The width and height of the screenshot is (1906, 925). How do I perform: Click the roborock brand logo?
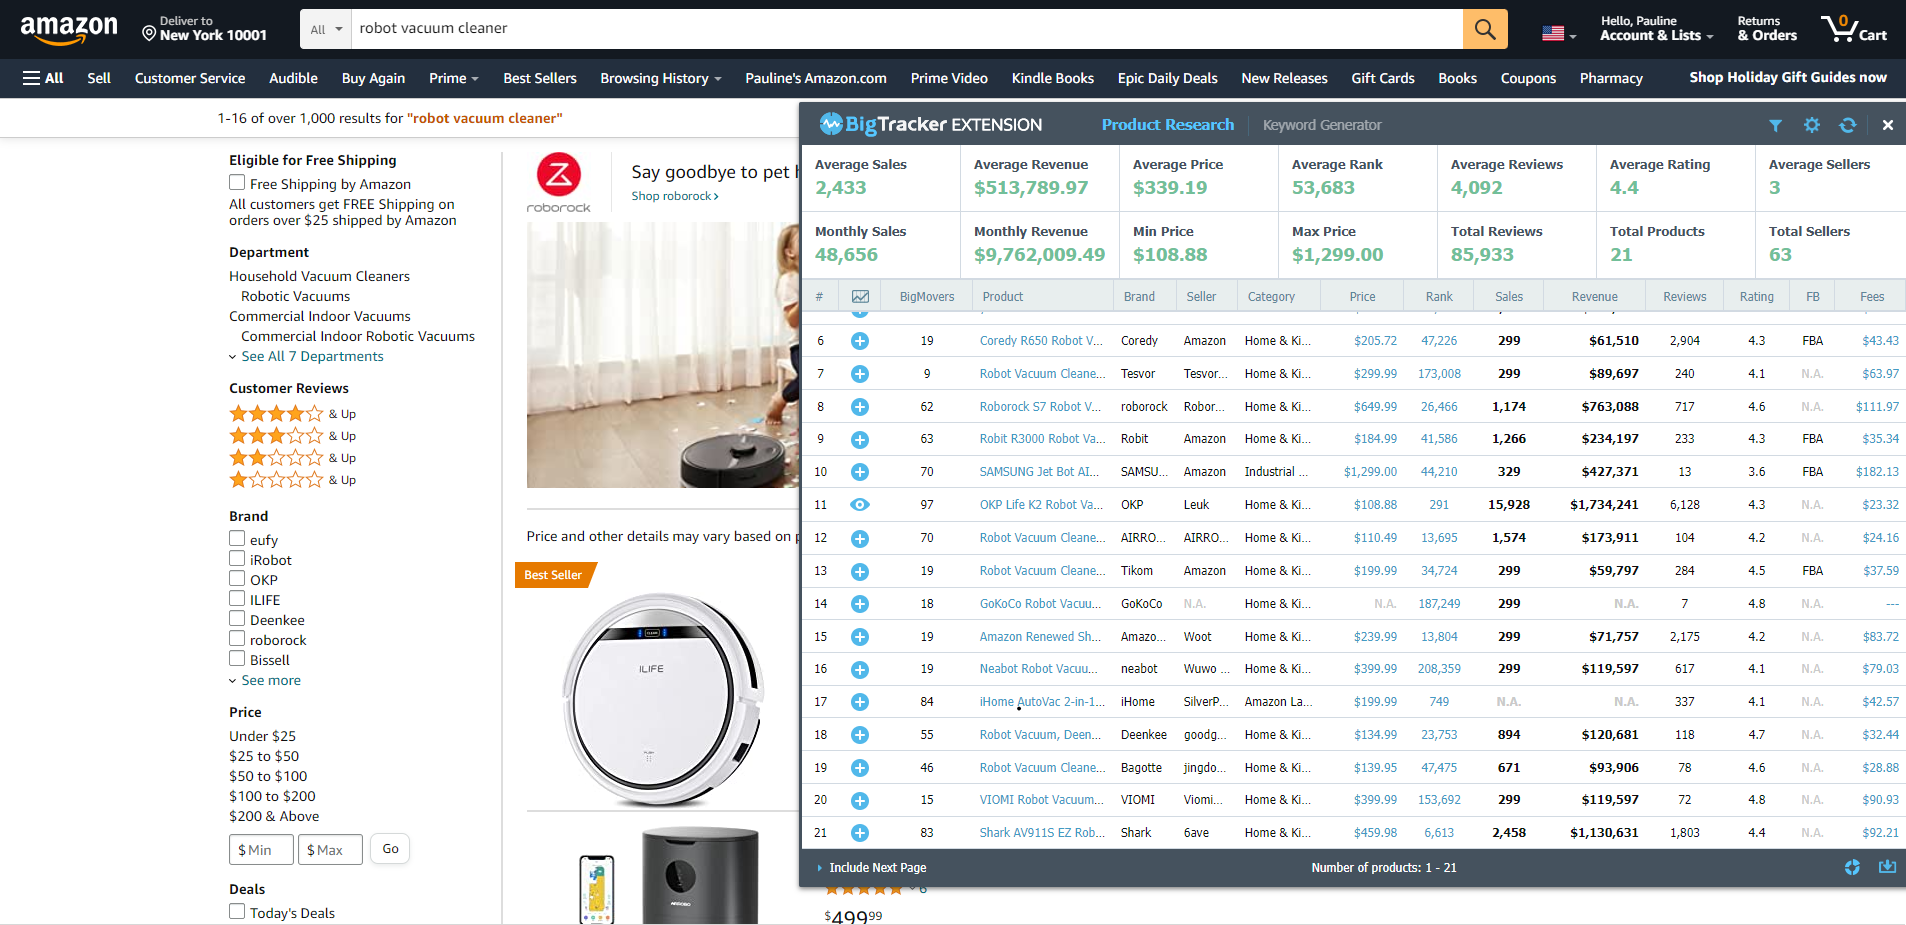[559, 183]
